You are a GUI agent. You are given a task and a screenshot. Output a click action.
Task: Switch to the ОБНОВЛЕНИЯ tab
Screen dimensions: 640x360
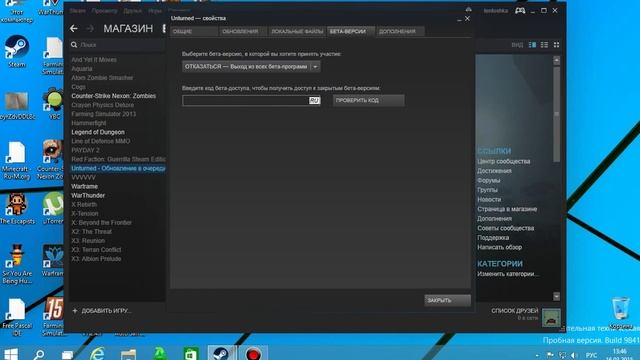pyautogui.click(x=243, y=31)
